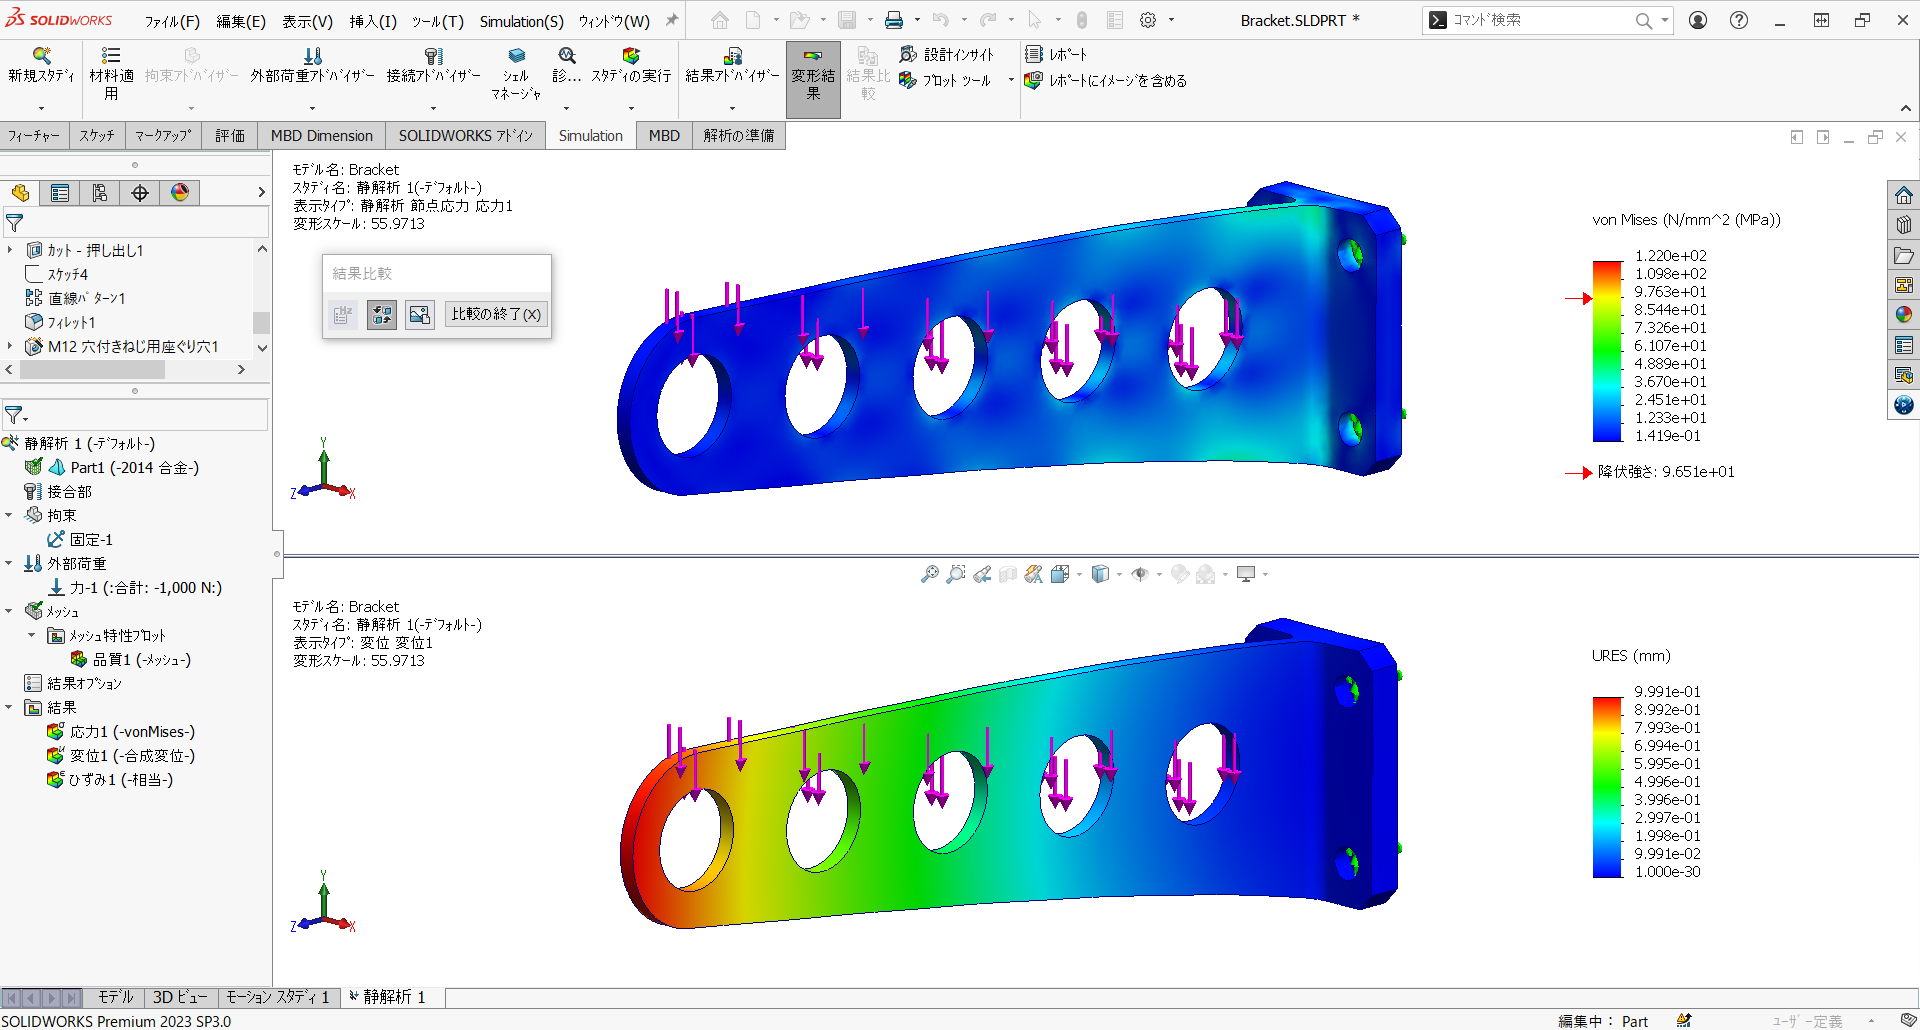Select 力-1 (:合計: -1,000 N:) load
The image size is (1920, 1030).
coord(135,587)
